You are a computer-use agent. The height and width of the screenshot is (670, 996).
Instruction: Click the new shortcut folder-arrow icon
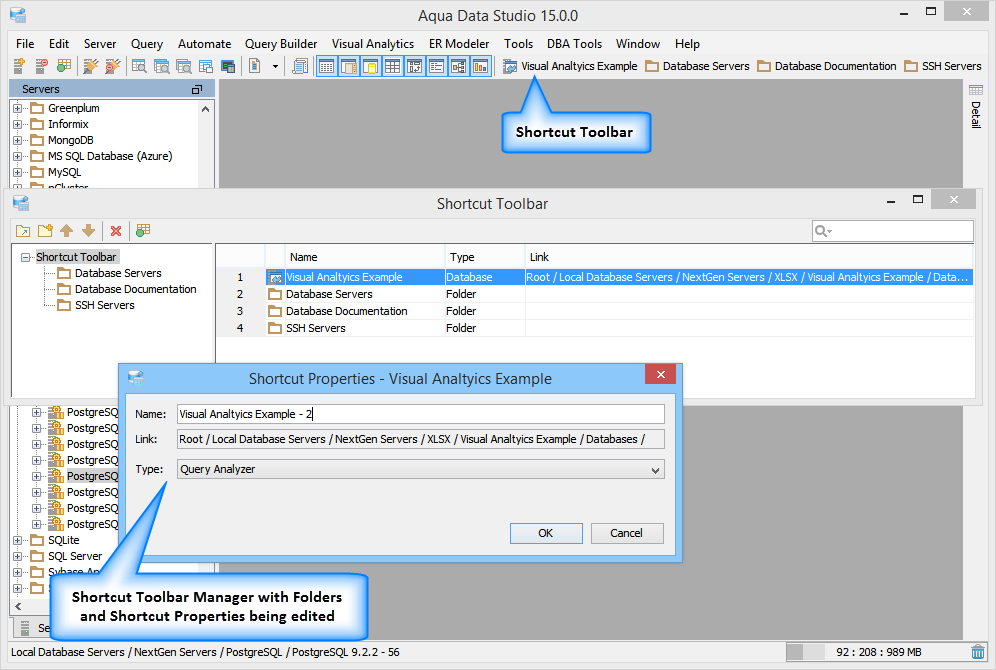[23, 231]
